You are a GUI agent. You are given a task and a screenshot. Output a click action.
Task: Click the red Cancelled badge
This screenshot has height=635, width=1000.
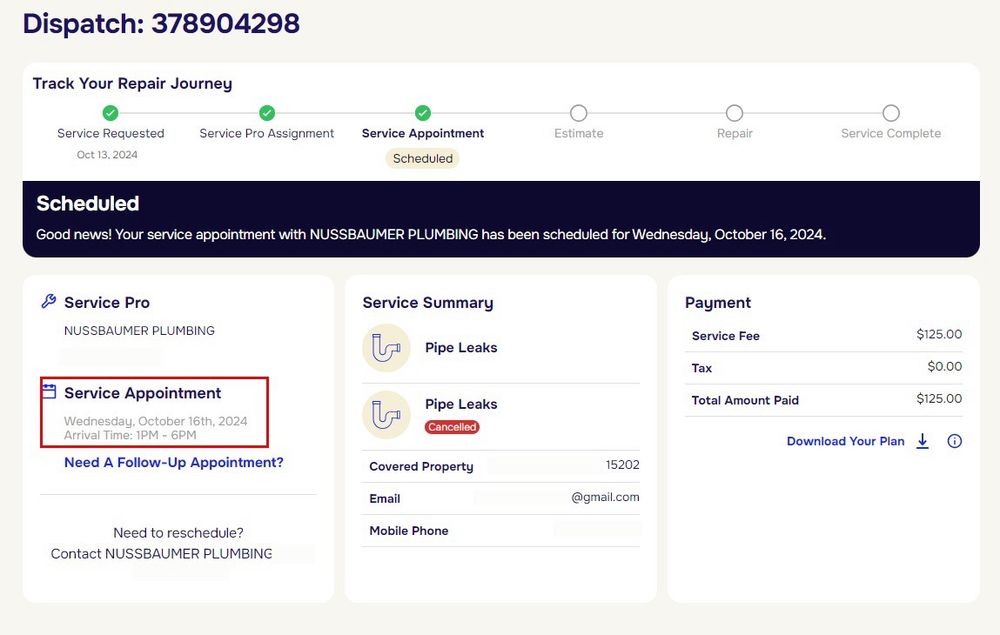coord(452,427)
